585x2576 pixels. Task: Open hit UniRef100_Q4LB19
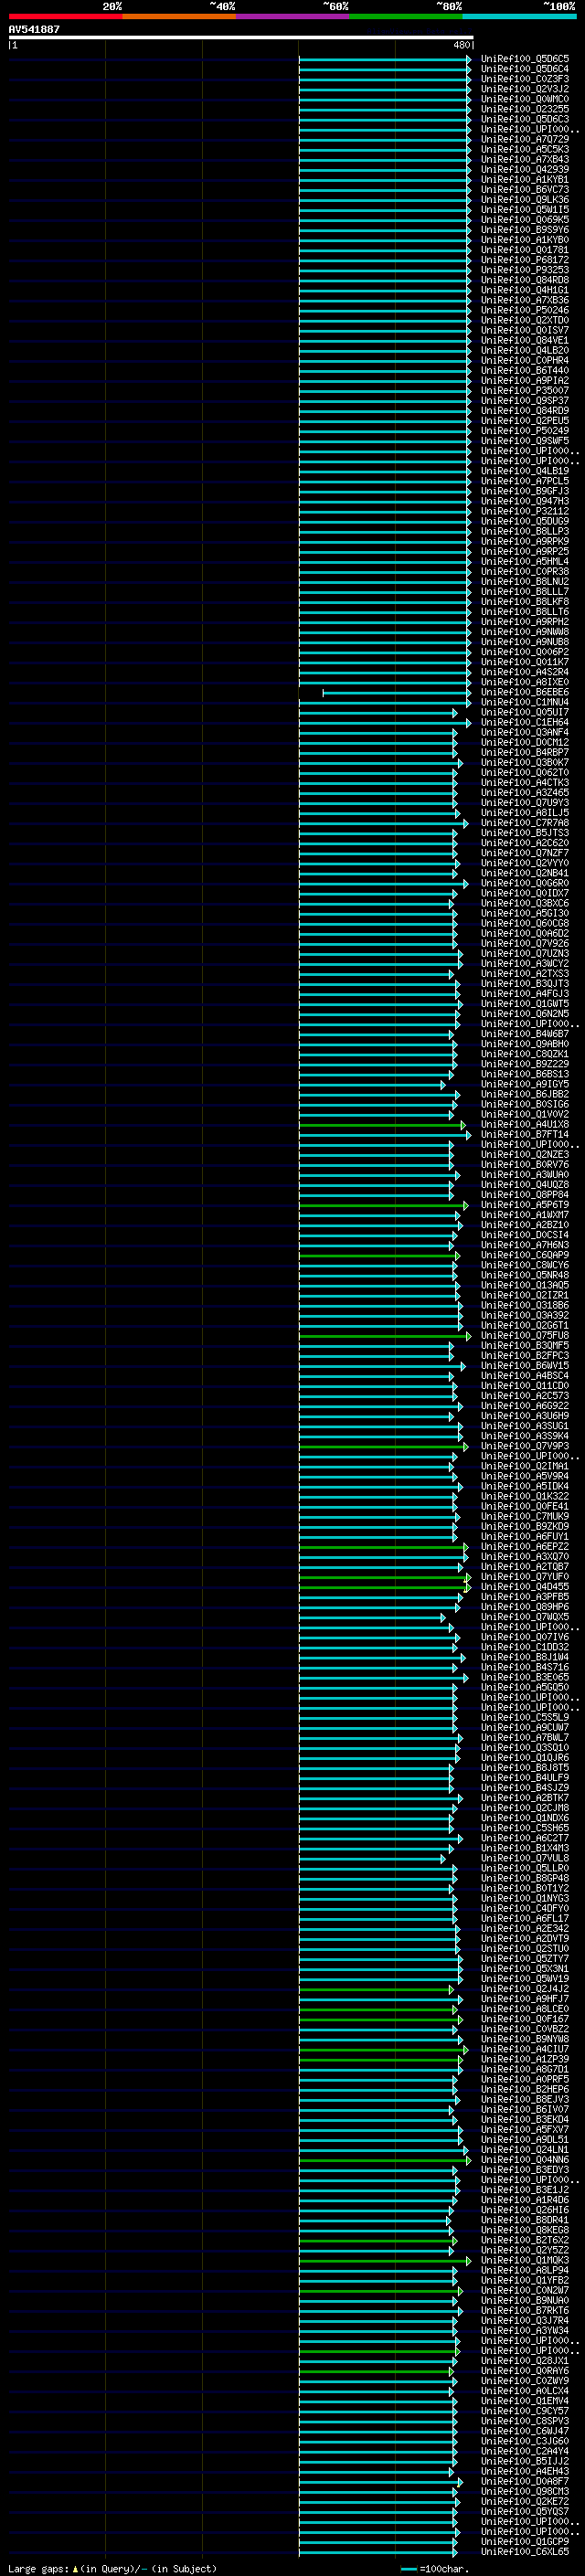click(525, 471)
